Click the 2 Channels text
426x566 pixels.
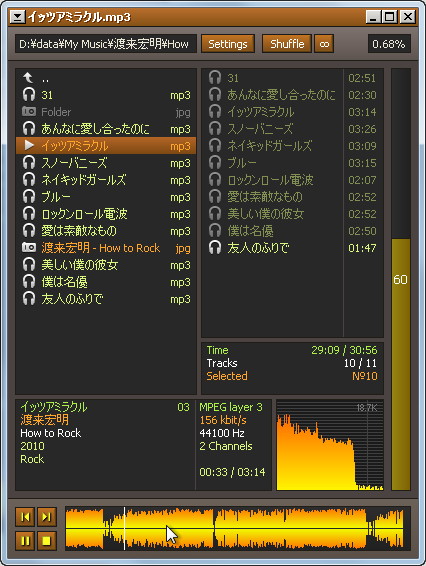coord(226,446)
